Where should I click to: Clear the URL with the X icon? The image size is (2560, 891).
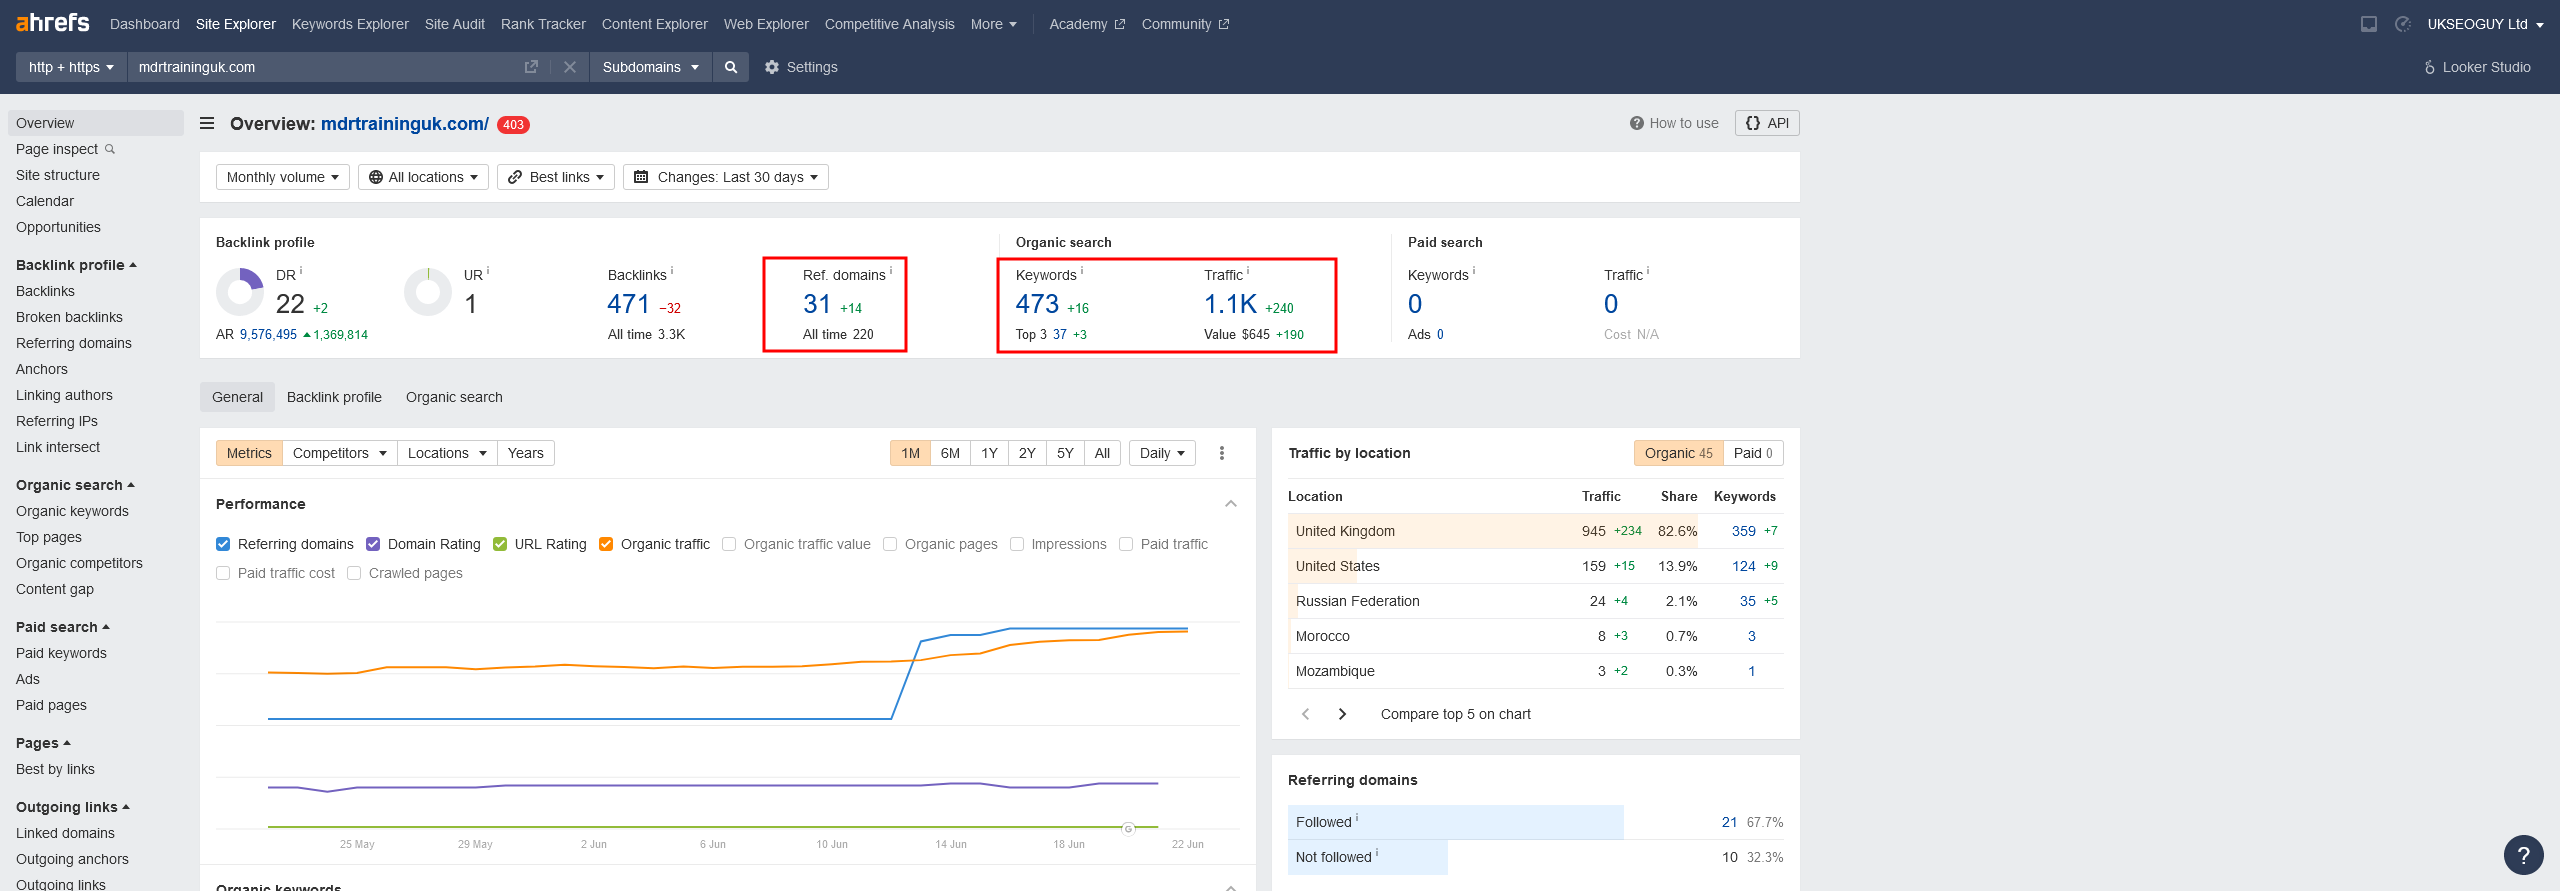click(x=570, y=67)
